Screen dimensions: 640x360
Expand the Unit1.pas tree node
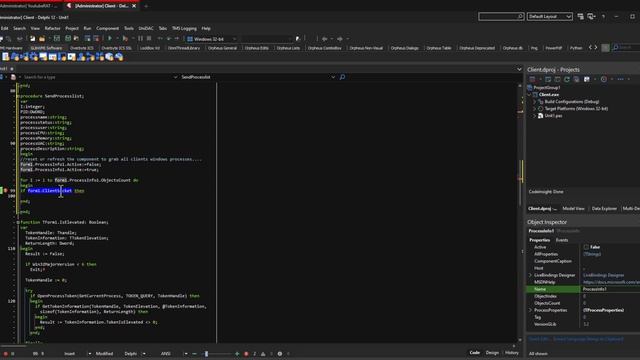click(535, 116)
